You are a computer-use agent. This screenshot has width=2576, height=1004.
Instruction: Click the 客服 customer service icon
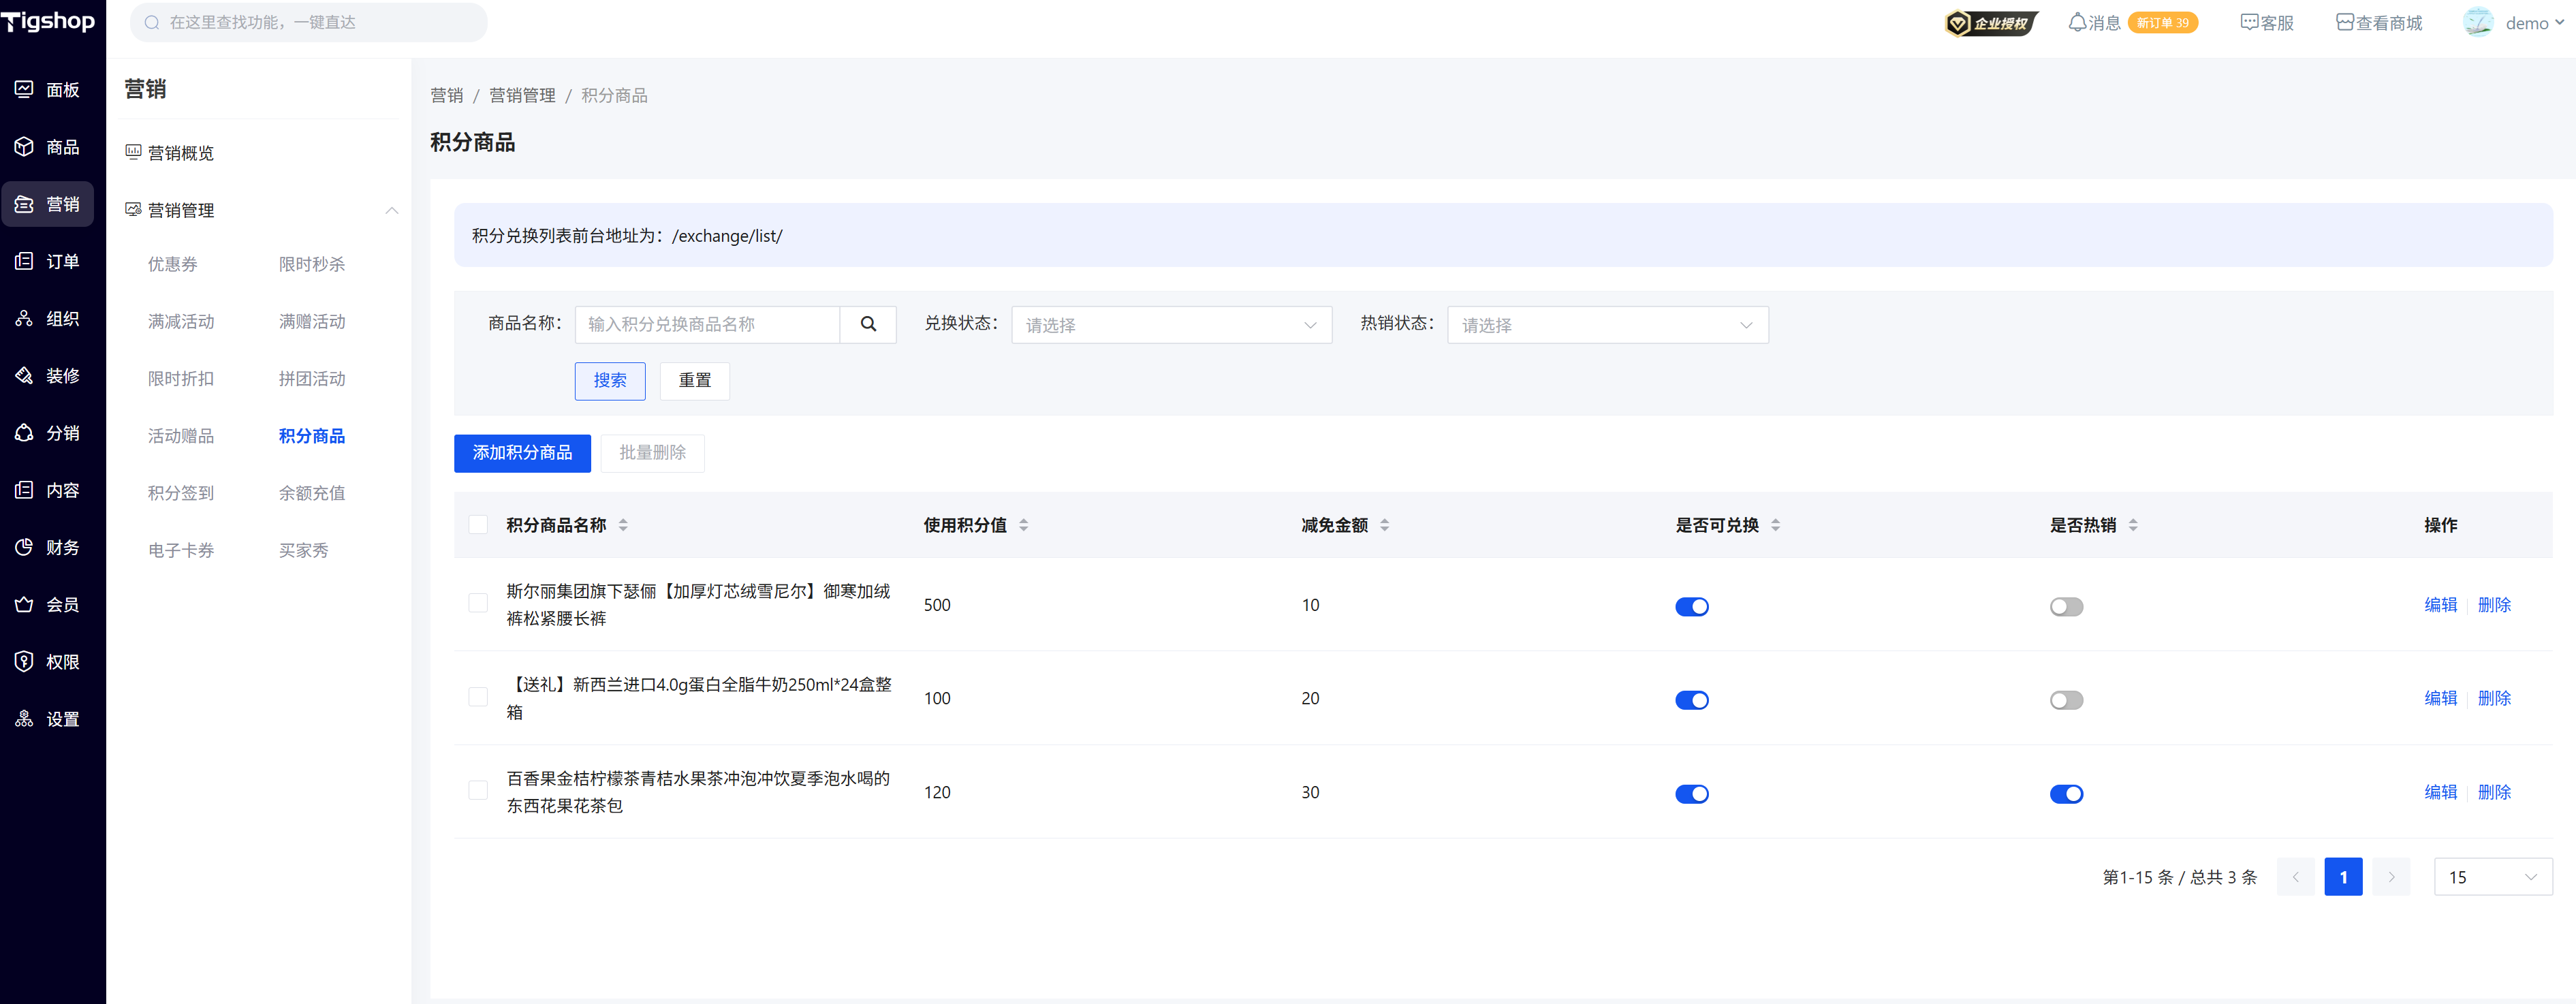(x=2249, y=23)
